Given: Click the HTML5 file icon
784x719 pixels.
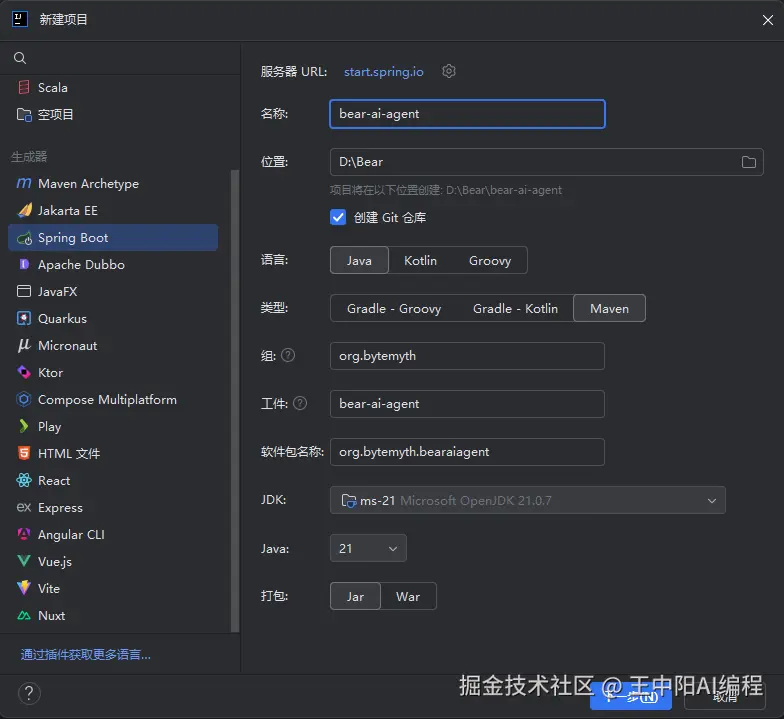Looking at the screenshot, I should pyautogui.click(x=24, y=454).
